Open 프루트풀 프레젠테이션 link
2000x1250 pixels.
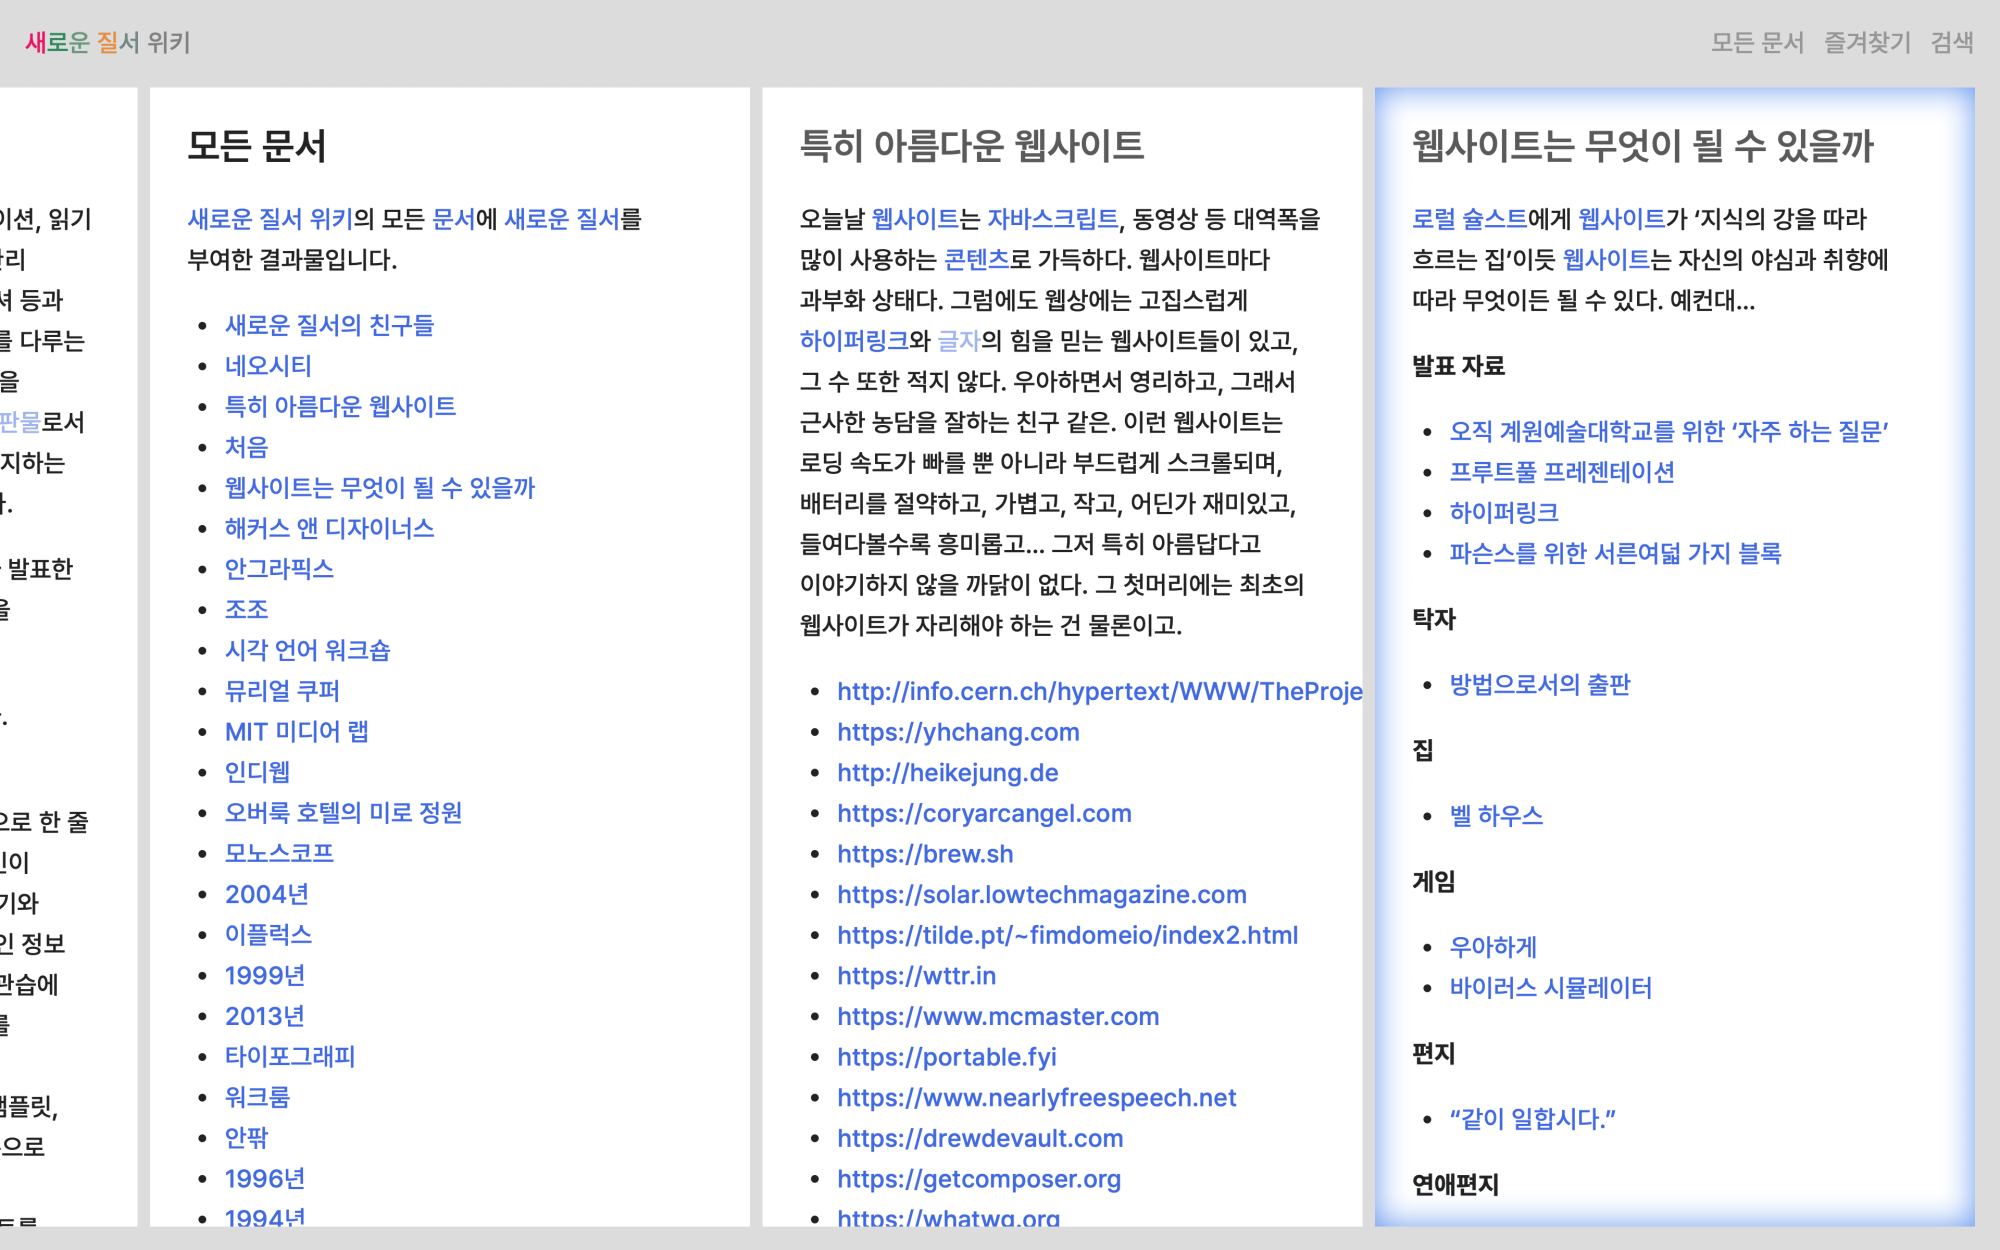[1561, 472]
